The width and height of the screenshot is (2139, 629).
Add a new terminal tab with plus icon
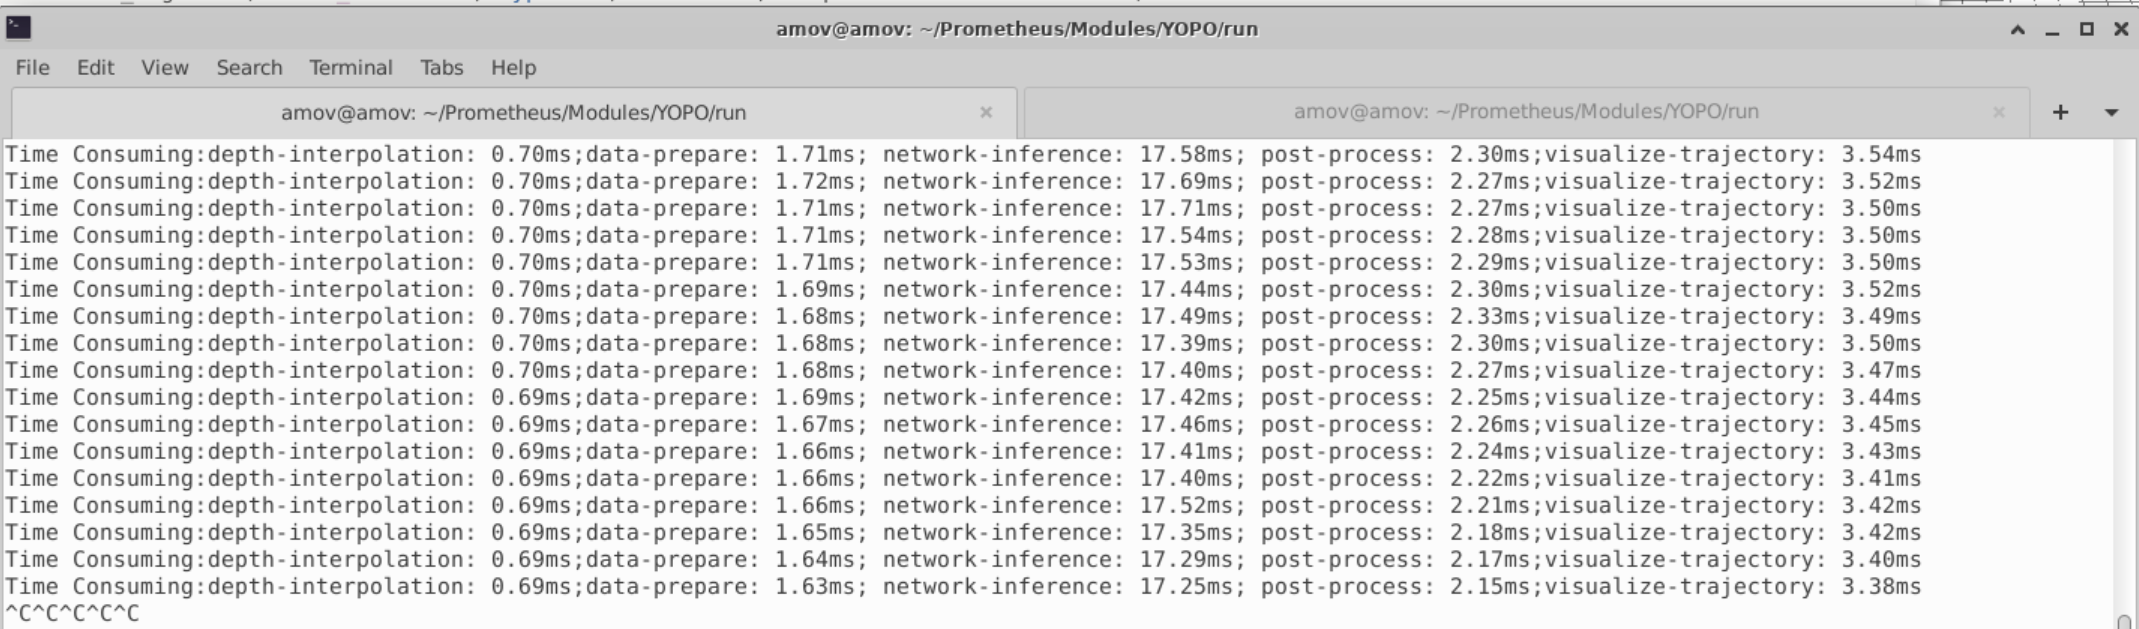pyautogui.click(x=2060, y=113)
